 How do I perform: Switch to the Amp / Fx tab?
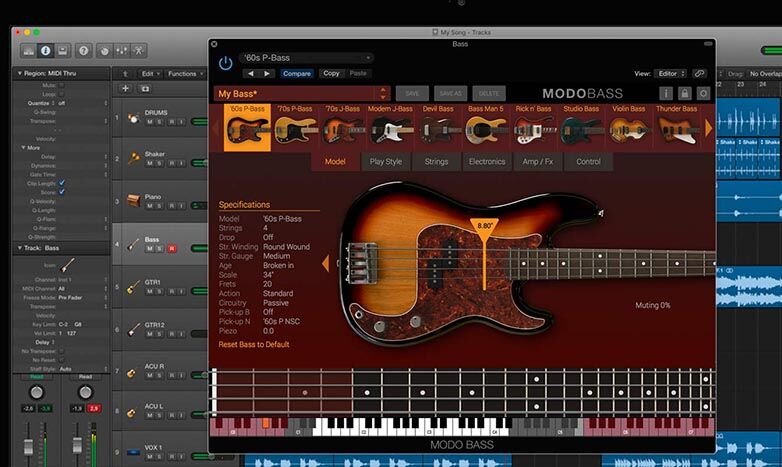click(x=538, y=162)
